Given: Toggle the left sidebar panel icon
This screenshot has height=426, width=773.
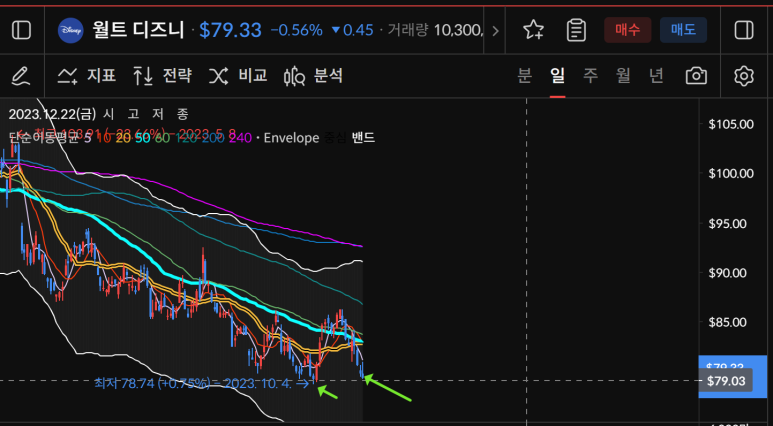Looking at the screenshot, I should (21, 31).
